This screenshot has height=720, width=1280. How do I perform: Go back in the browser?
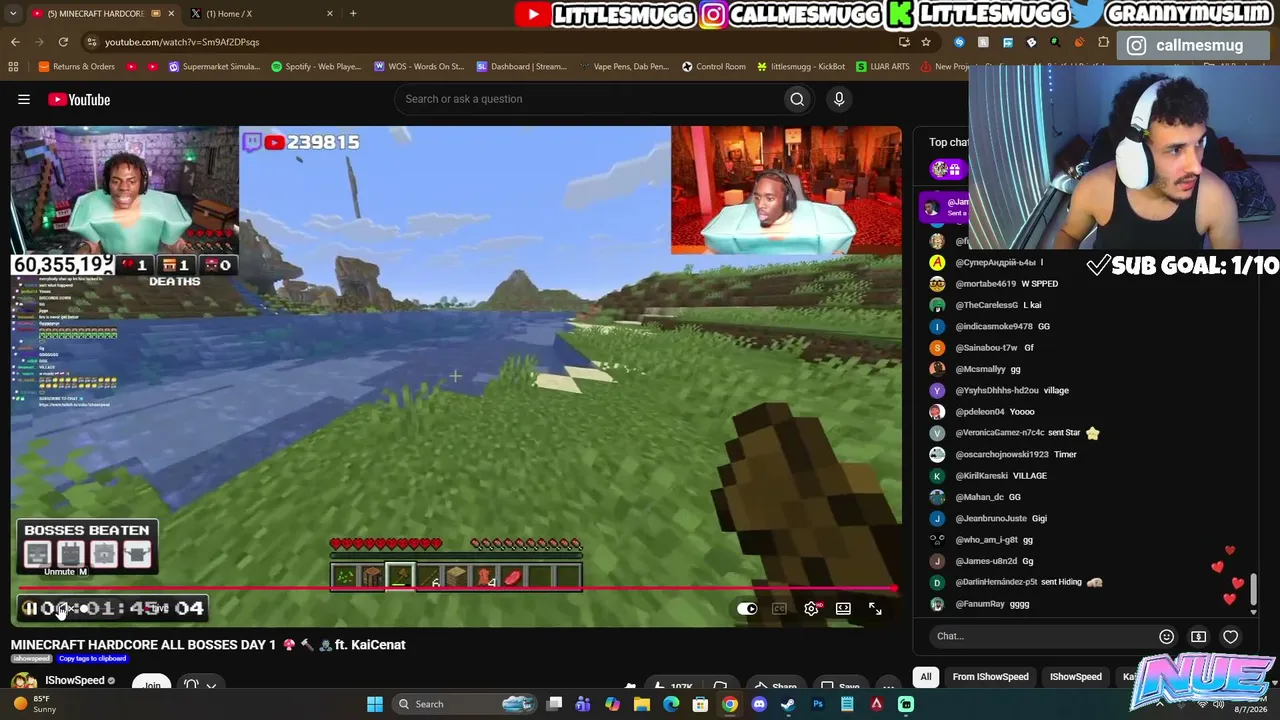click(15, 42)
